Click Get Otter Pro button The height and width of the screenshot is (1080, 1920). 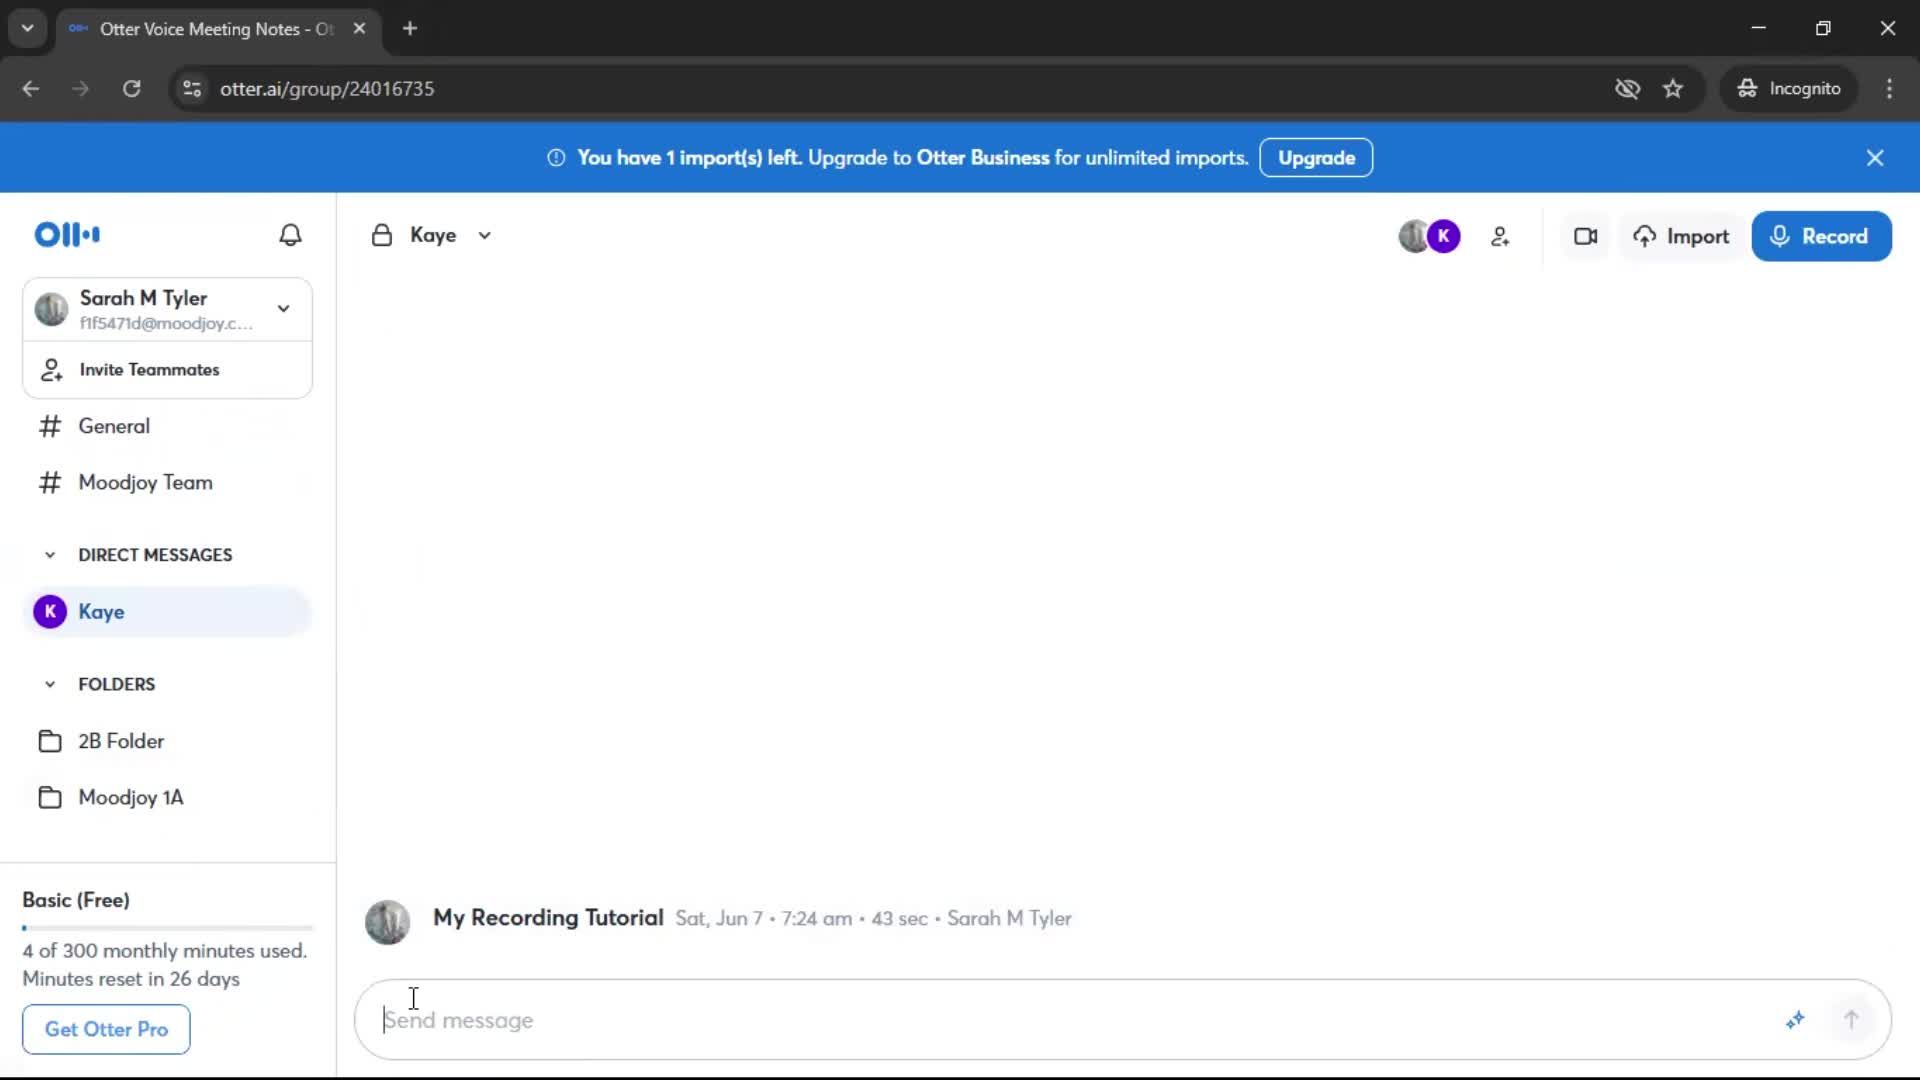(106, 1030)
